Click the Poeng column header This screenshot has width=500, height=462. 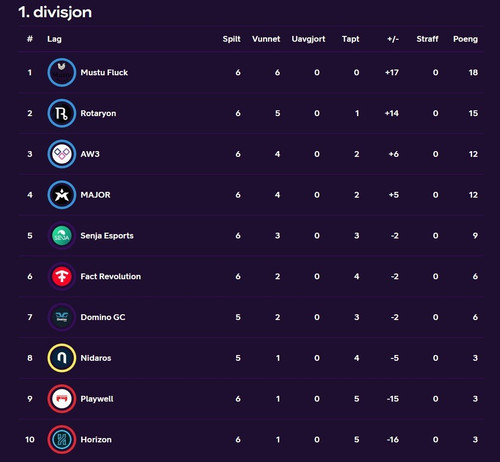tap(465, 39)
